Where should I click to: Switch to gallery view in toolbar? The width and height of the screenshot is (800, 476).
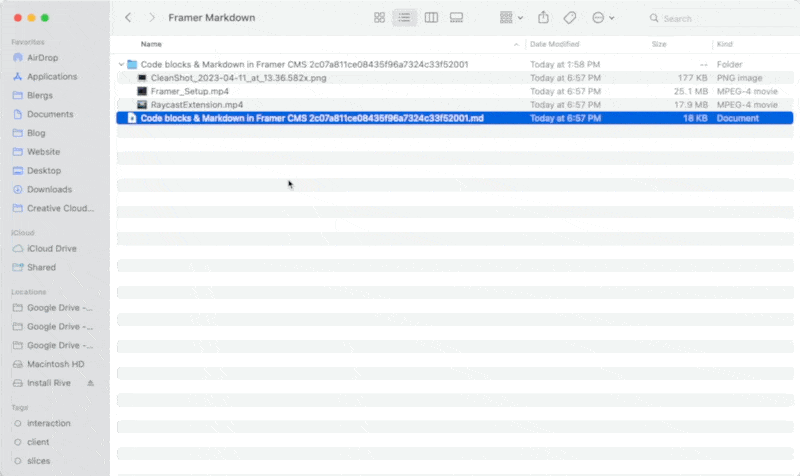coord(457,18)
